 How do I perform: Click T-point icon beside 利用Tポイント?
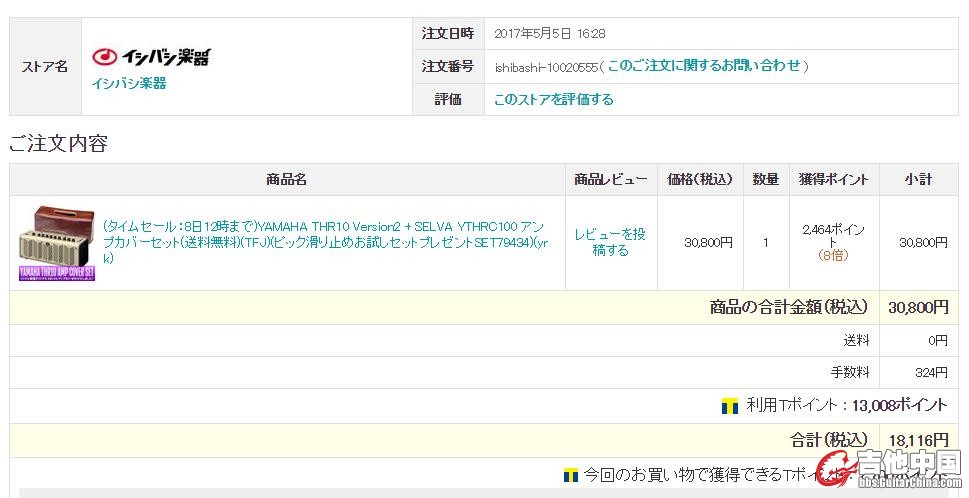point(730,406)
